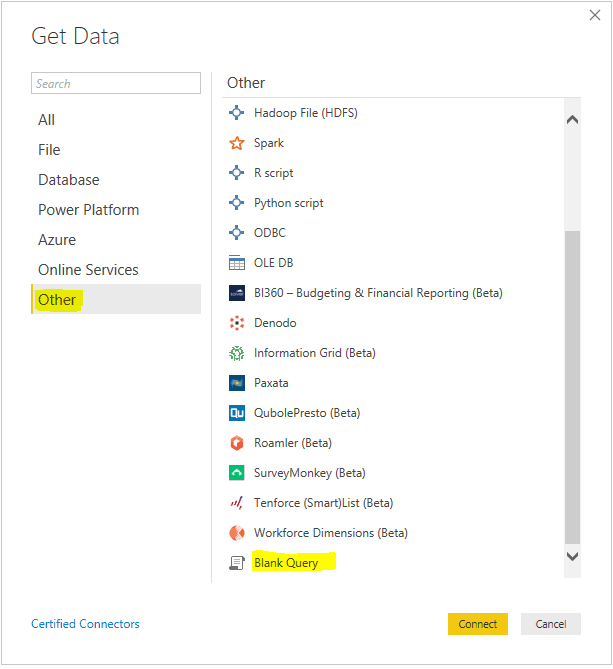Click the Python script connector icon
The width and height of the screenshot is (613, 669).
[236, 203]
